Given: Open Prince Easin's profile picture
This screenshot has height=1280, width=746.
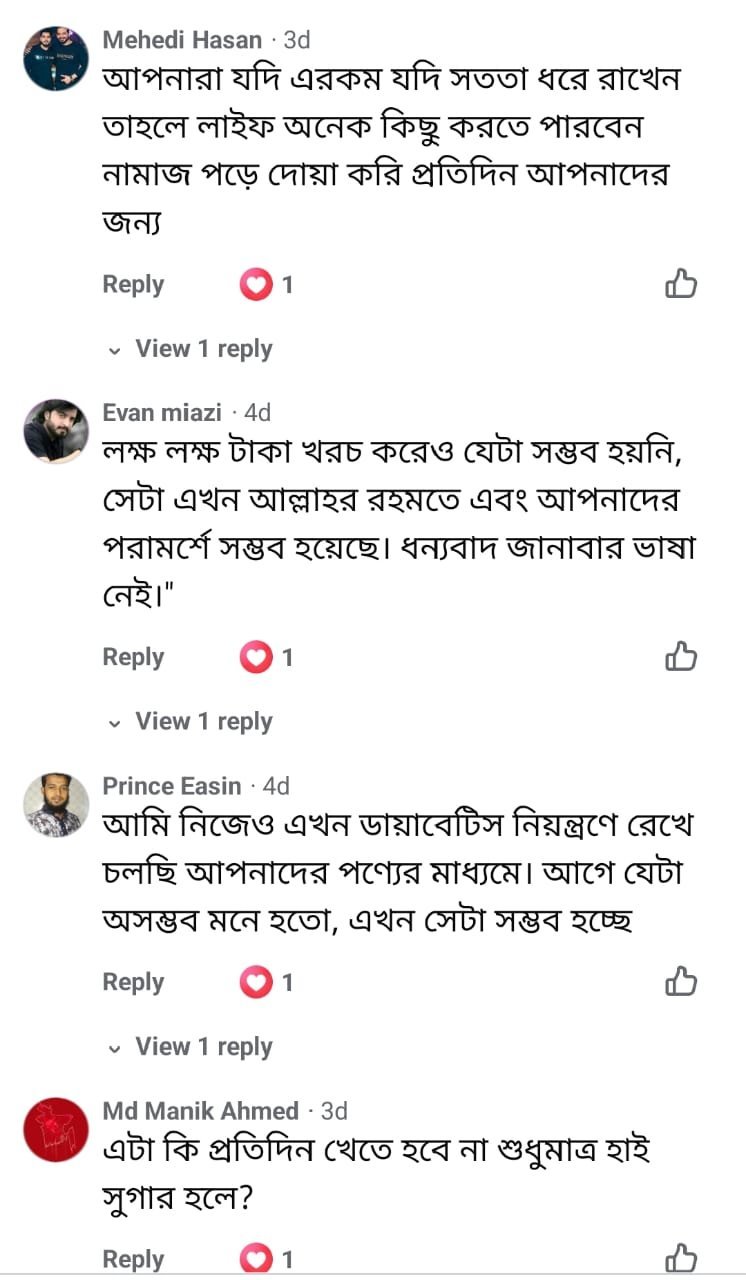Looking at the screenshot, I should pos(56,804).
